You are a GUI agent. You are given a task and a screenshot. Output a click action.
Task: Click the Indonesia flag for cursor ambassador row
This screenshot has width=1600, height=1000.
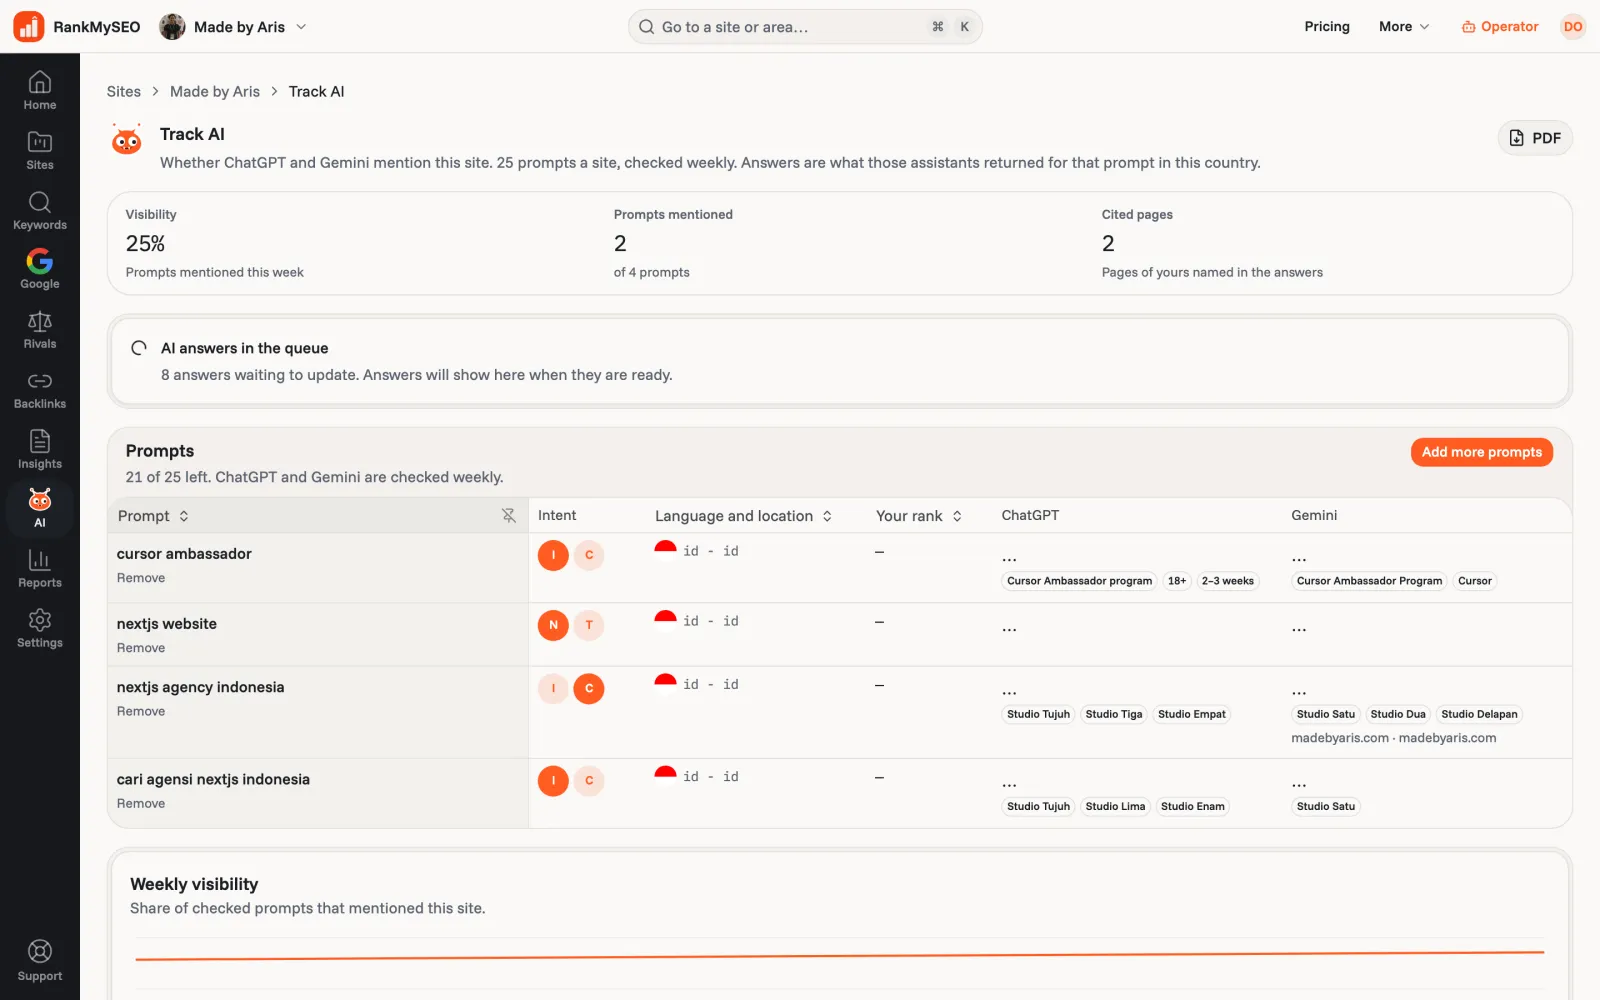coord(665,551)
